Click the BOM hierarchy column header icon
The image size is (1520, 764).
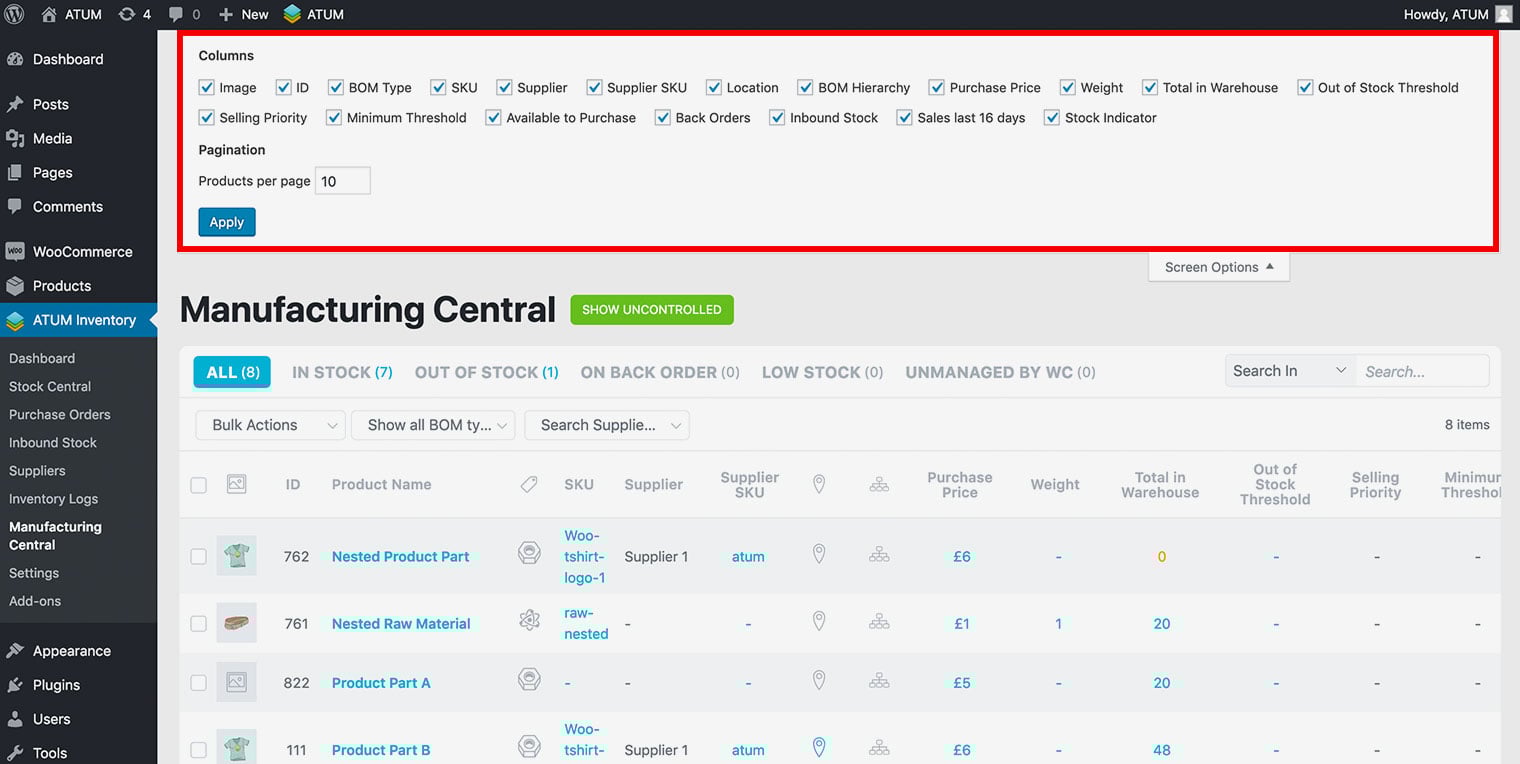(x=879, y=484)
